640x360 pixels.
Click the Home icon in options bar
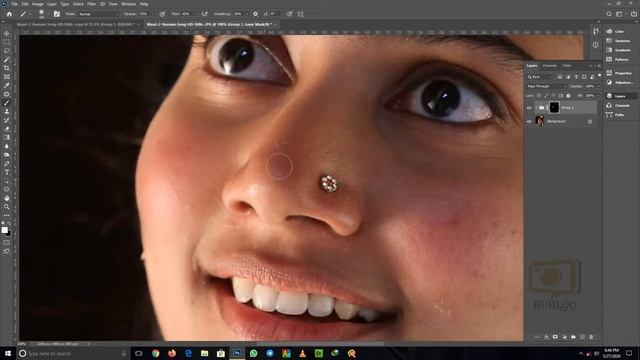9,14
